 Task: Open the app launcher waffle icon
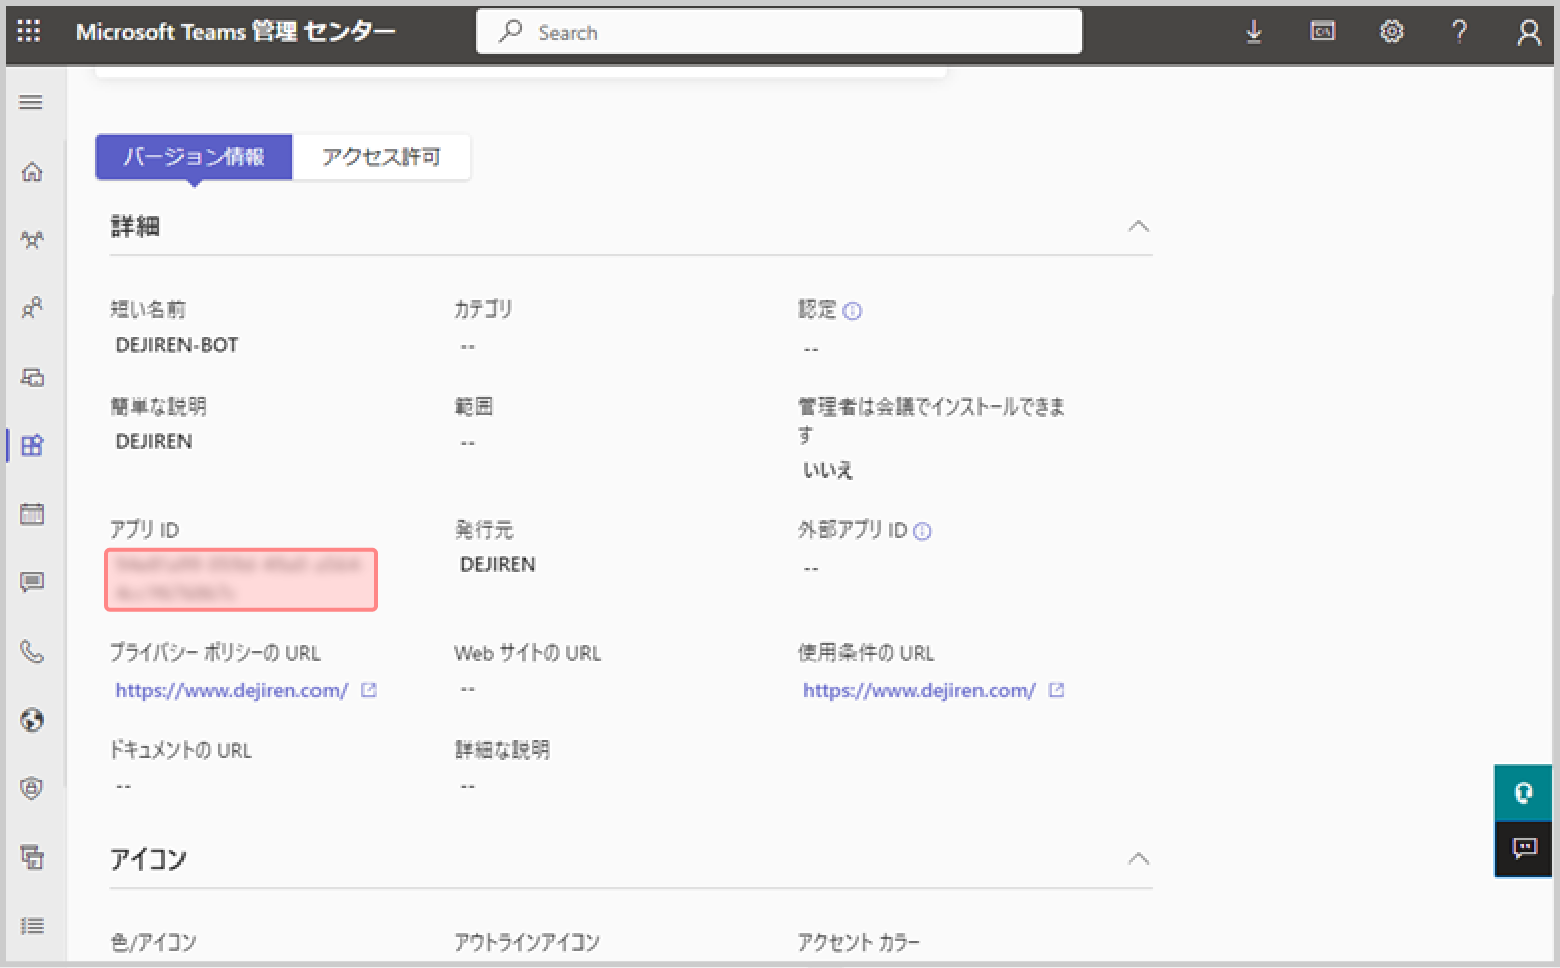point(29,31)
